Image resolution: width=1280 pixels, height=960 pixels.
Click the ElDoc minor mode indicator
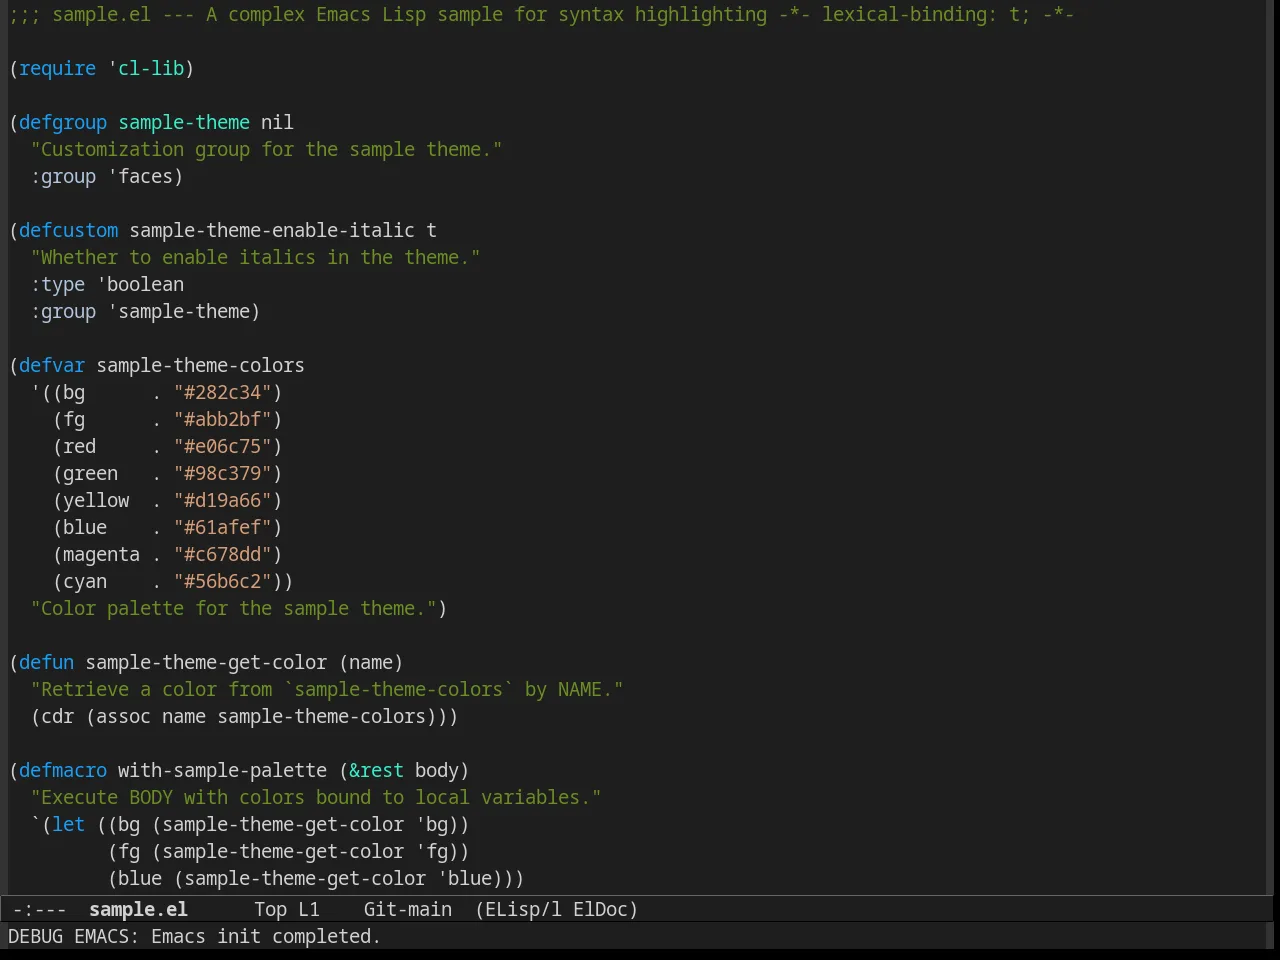coord(605,909)
